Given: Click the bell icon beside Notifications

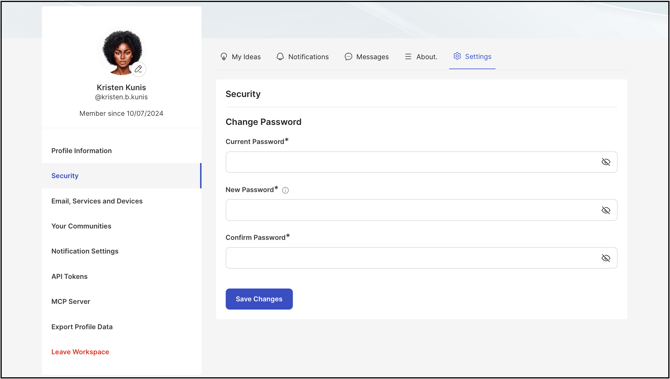Looking at the screenshot, I should click(280, 56).
